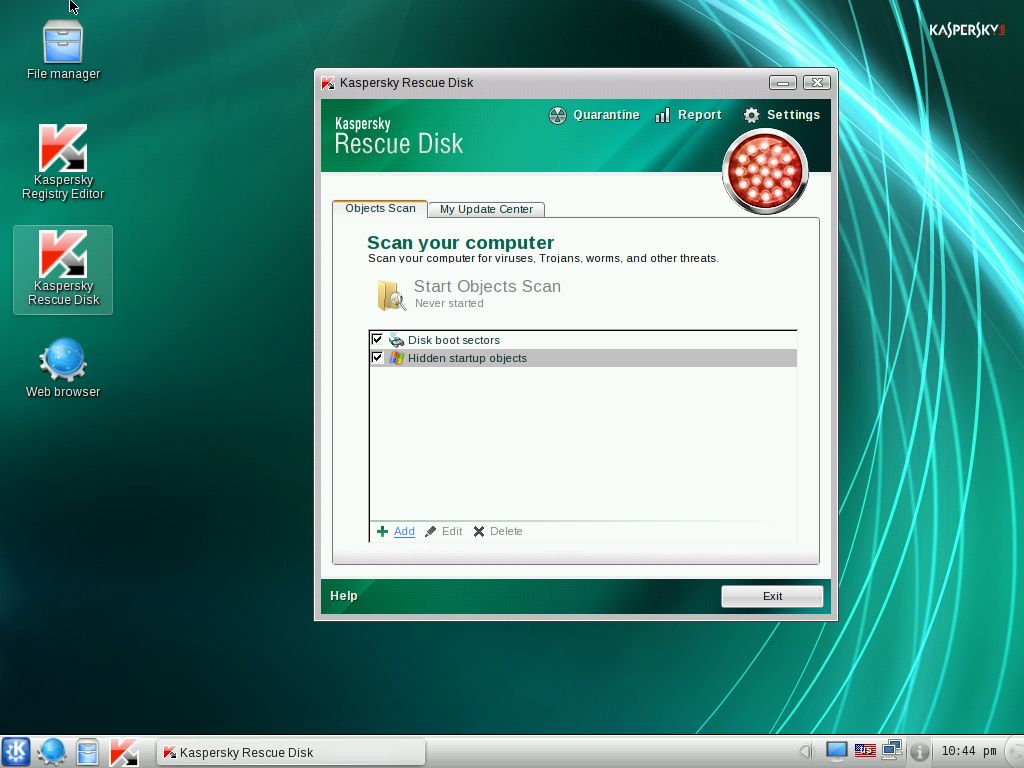Switch to Objects Scan tab
Image resolution: width=1024 pixels, height=768 pixels.
[x=380, y=208]
